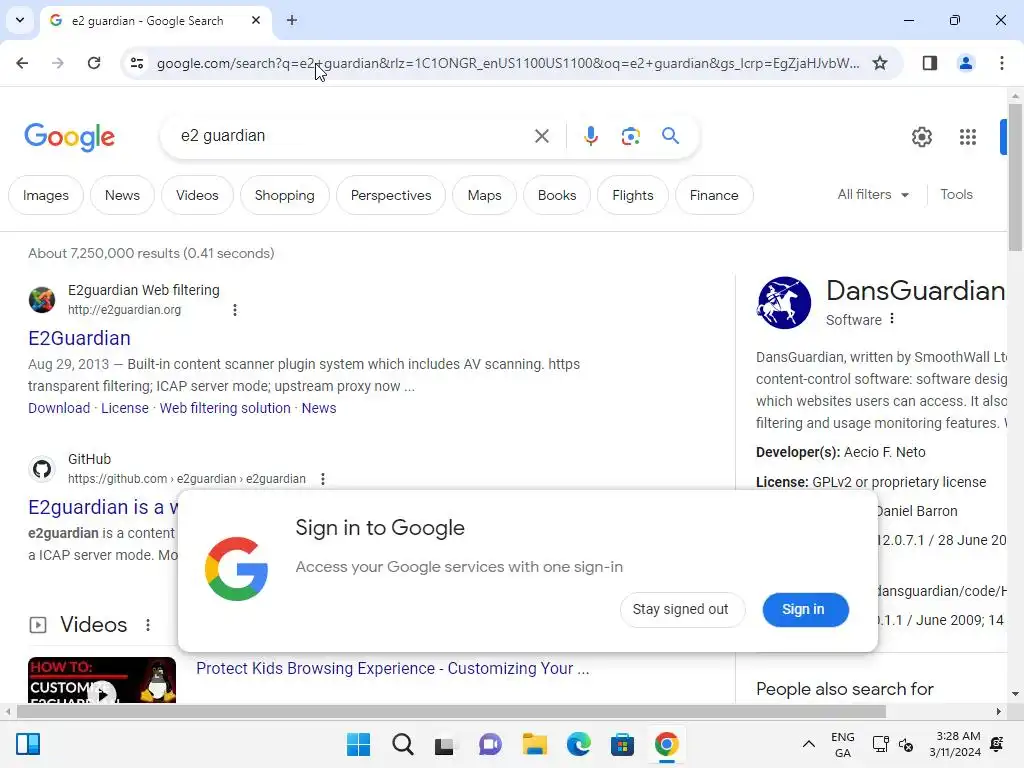Filter results by Maps
Screen dimensions: 1024x768
[485, 195]
